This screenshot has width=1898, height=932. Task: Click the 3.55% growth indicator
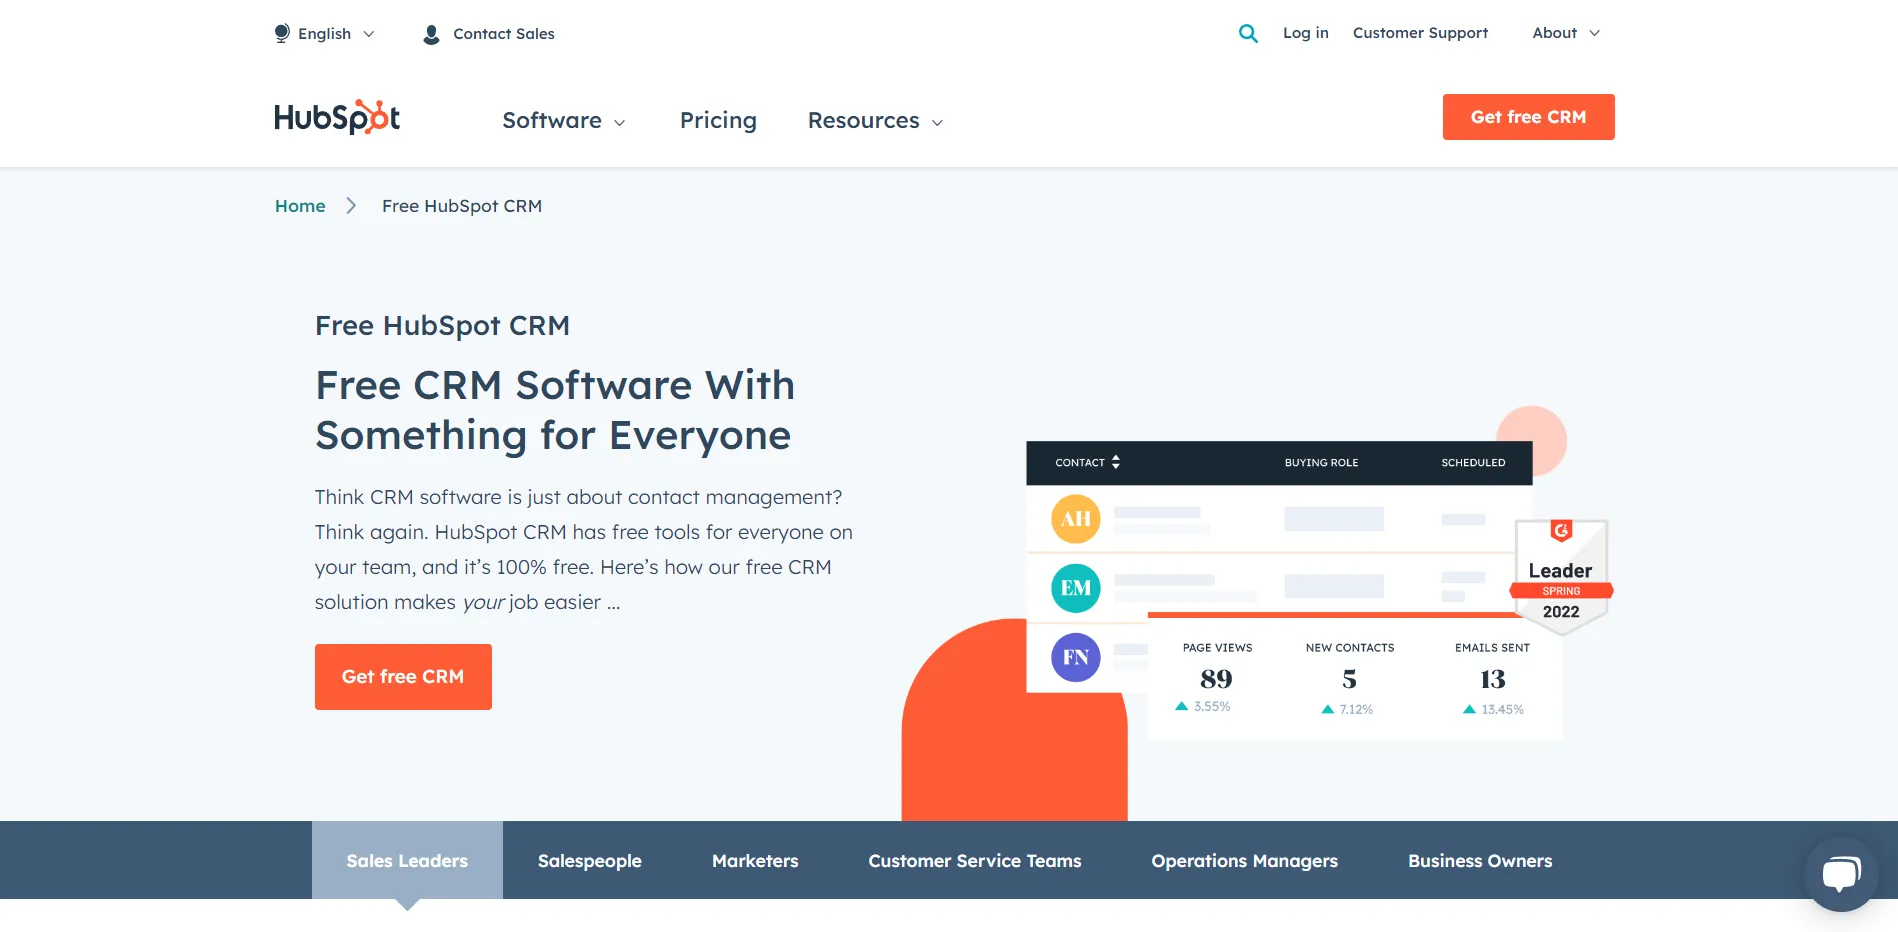tap(1203, 706)
